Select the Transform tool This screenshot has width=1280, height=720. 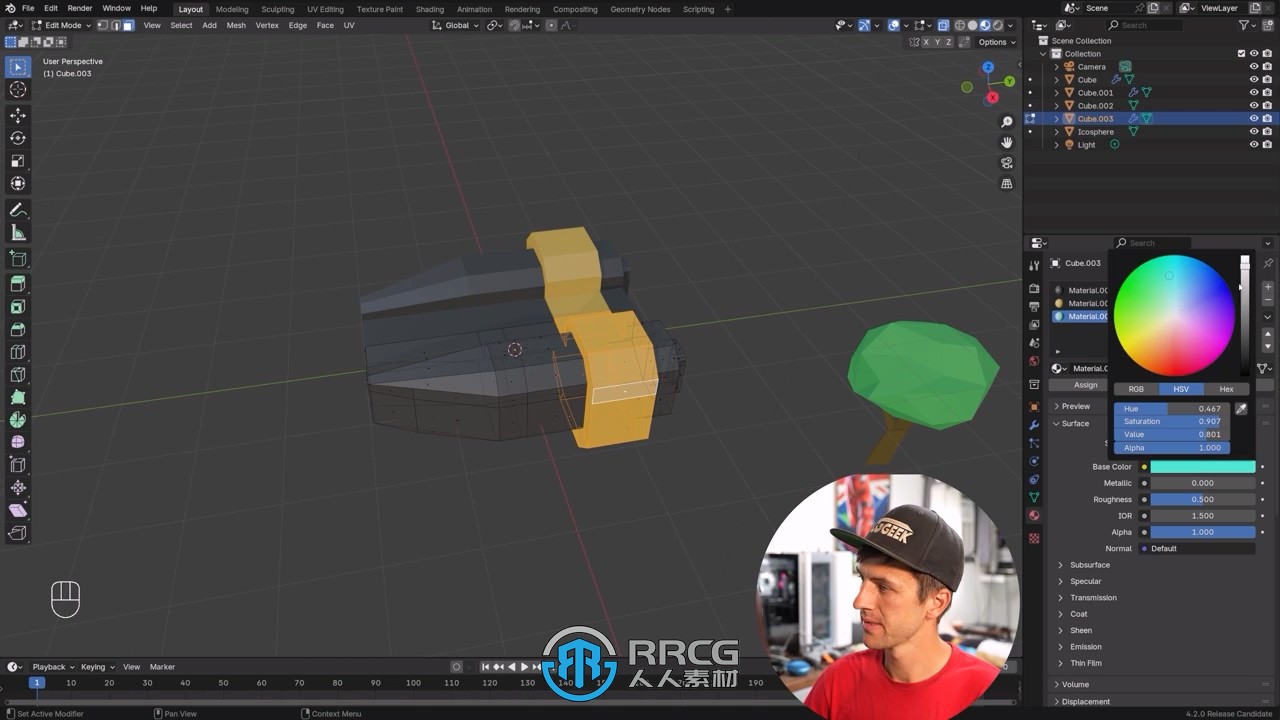[18, 184]
